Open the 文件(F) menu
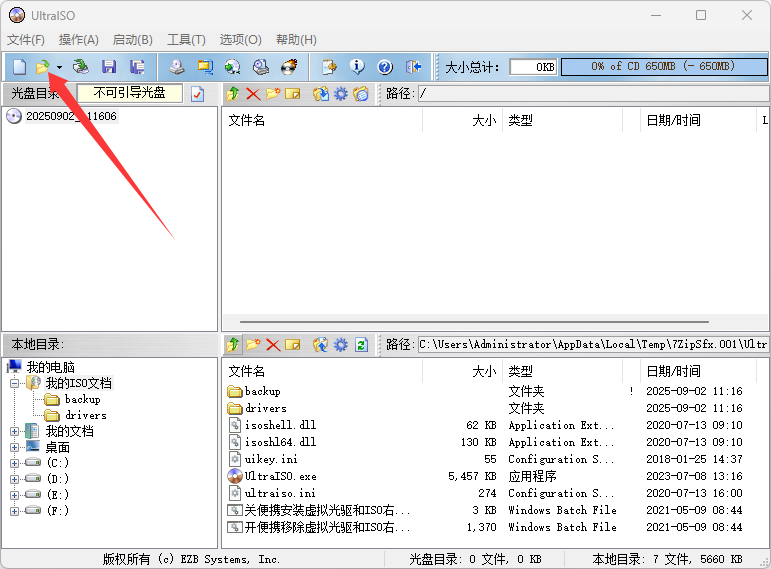 pyautogui.click(x=26, y=40)
